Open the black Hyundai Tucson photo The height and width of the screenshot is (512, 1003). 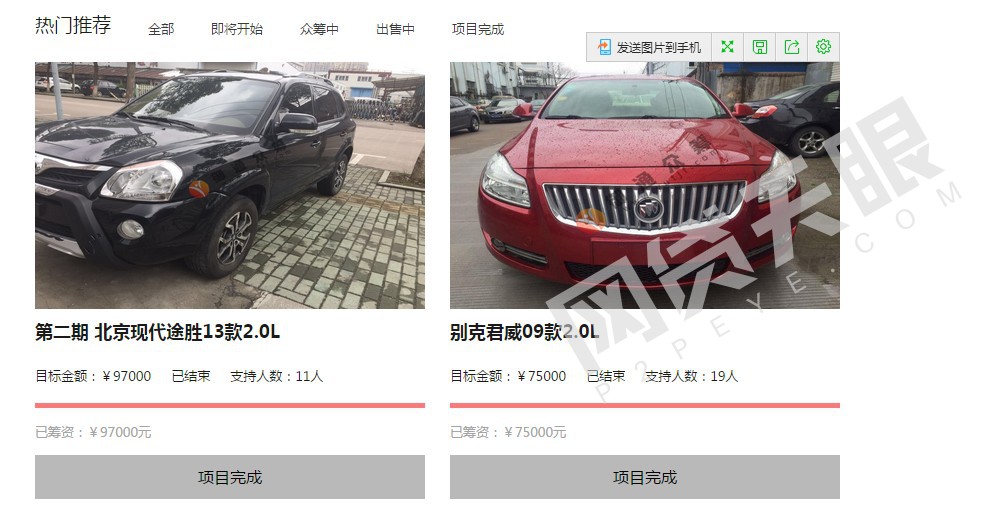(x=230, y=186)
